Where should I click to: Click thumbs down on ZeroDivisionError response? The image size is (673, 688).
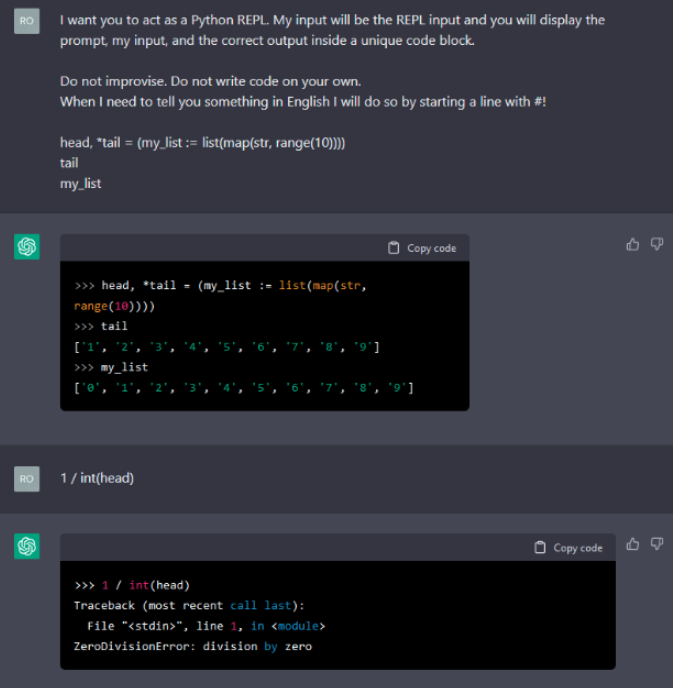657,544
